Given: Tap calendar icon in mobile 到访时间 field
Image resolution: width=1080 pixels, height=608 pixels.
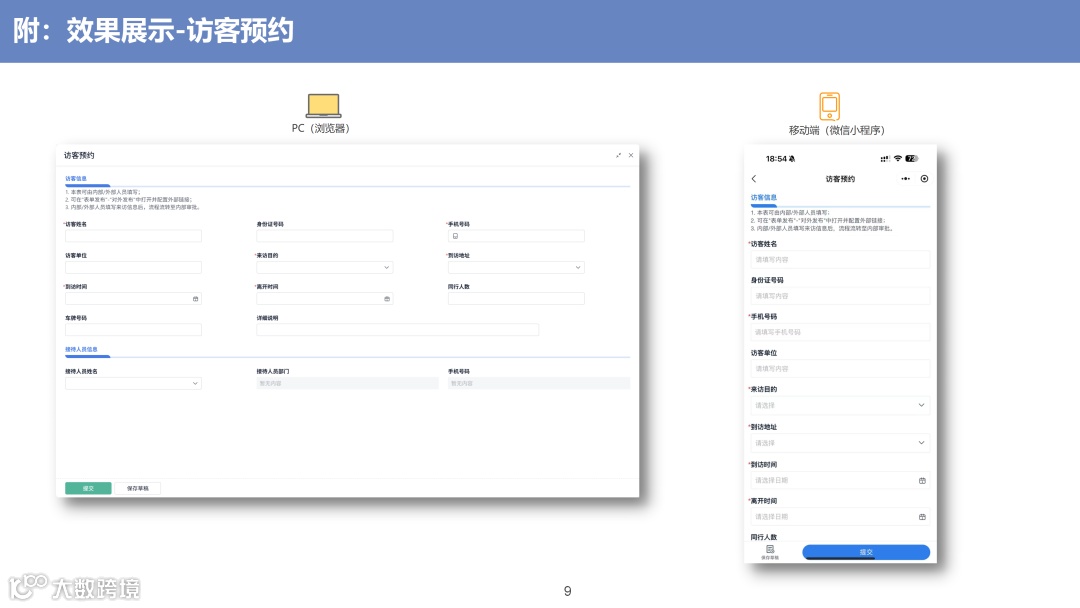Looking at the screenshot, I should (922, 481).
